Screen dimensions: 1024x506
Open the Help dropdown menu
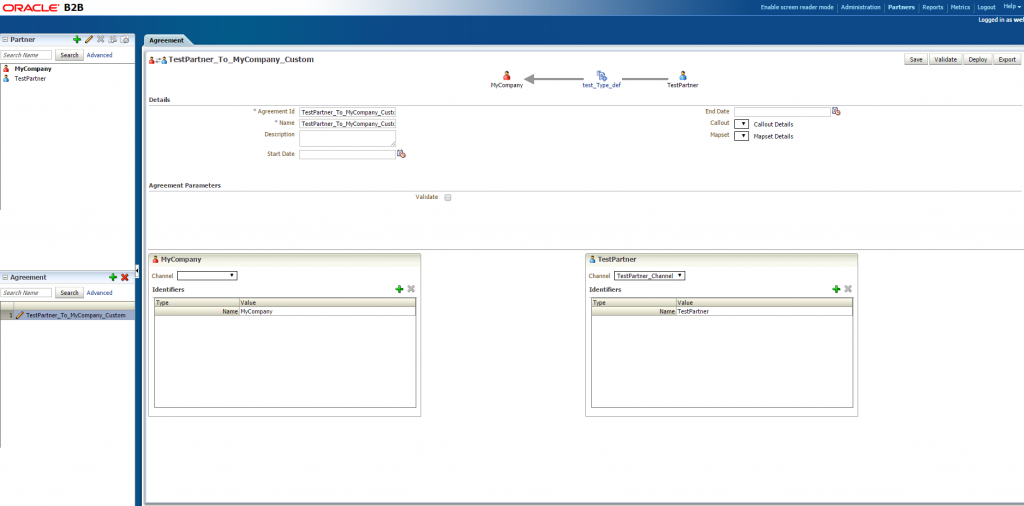[x=1012, y=7]
